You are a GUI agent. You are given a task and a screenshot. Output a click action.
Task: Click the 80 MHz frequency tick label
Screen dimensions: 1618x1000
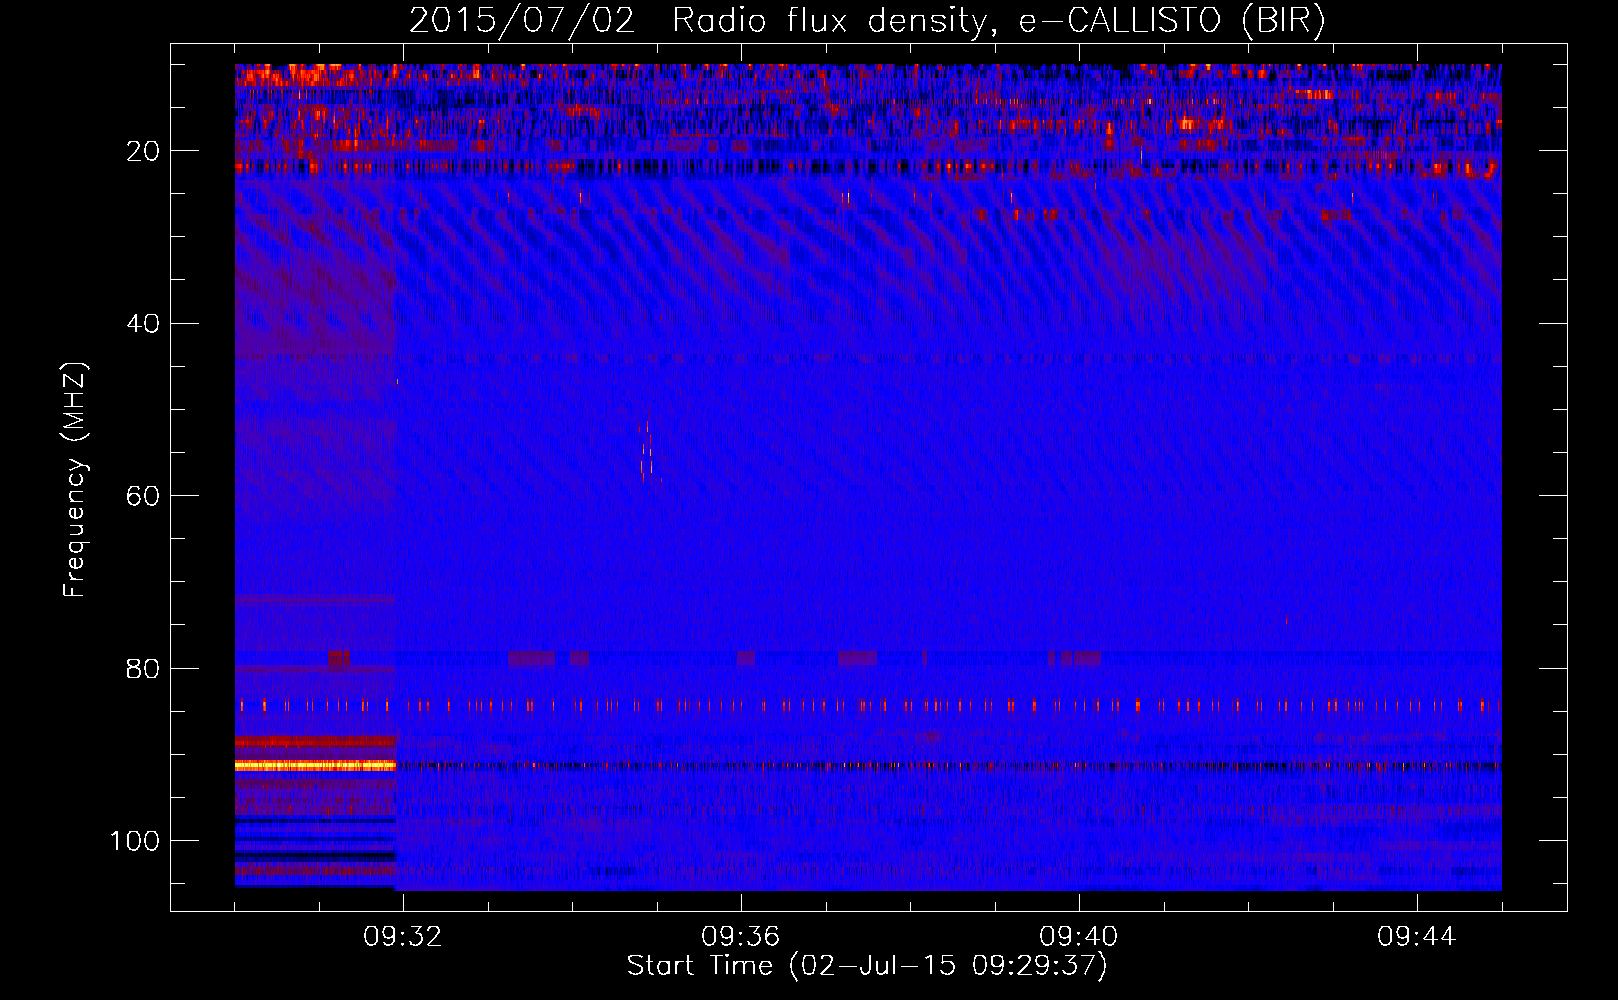point(143,668)
